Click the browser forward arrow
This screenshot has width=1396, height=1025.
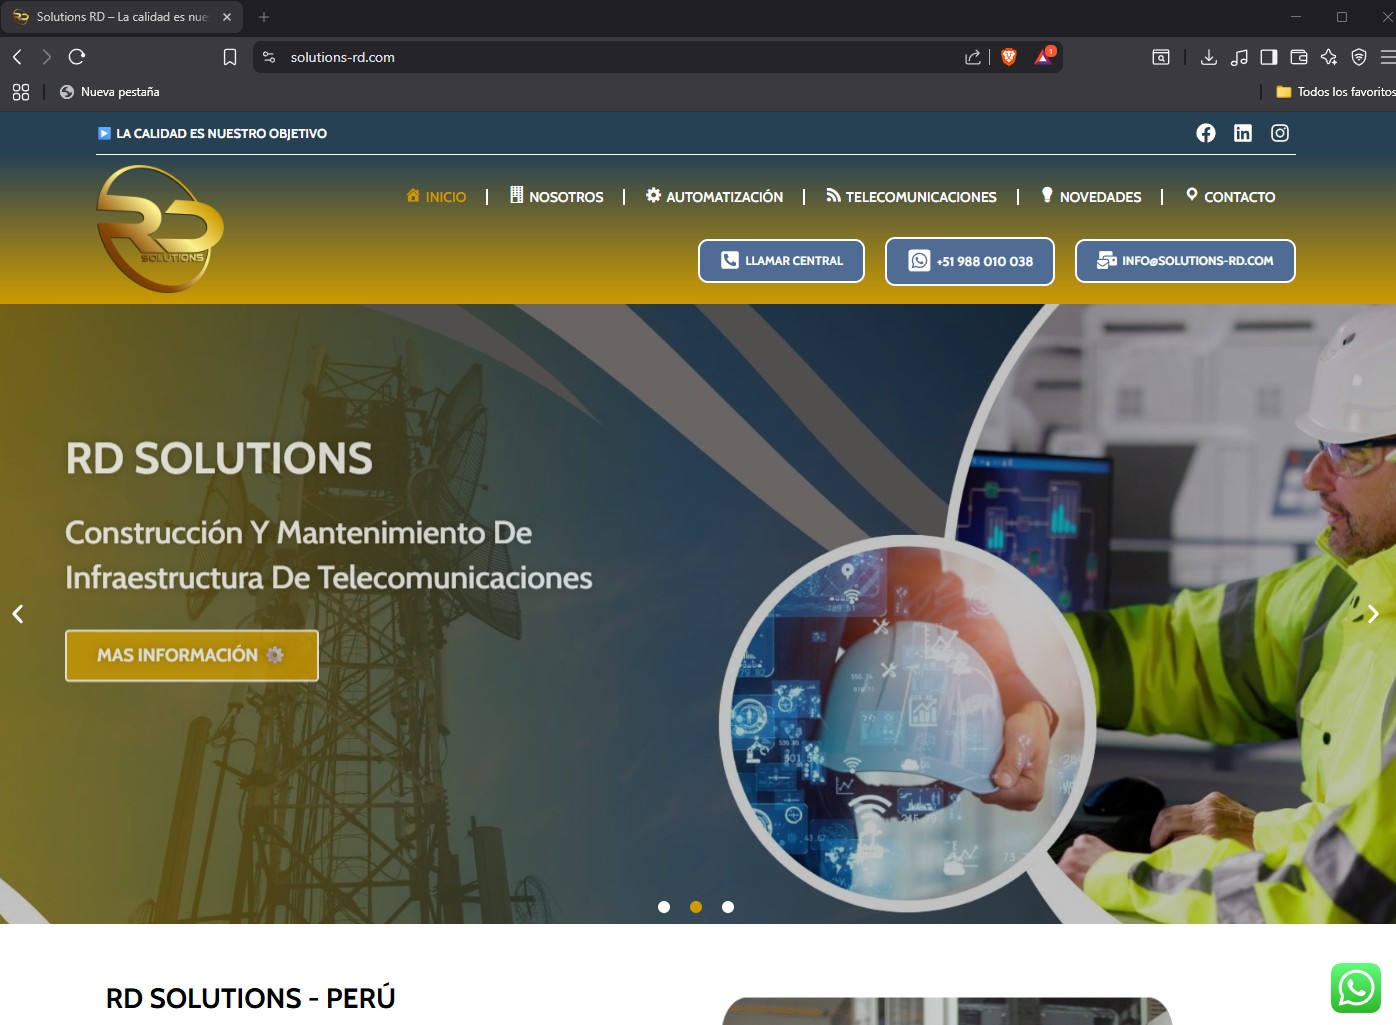coord(46,57)
